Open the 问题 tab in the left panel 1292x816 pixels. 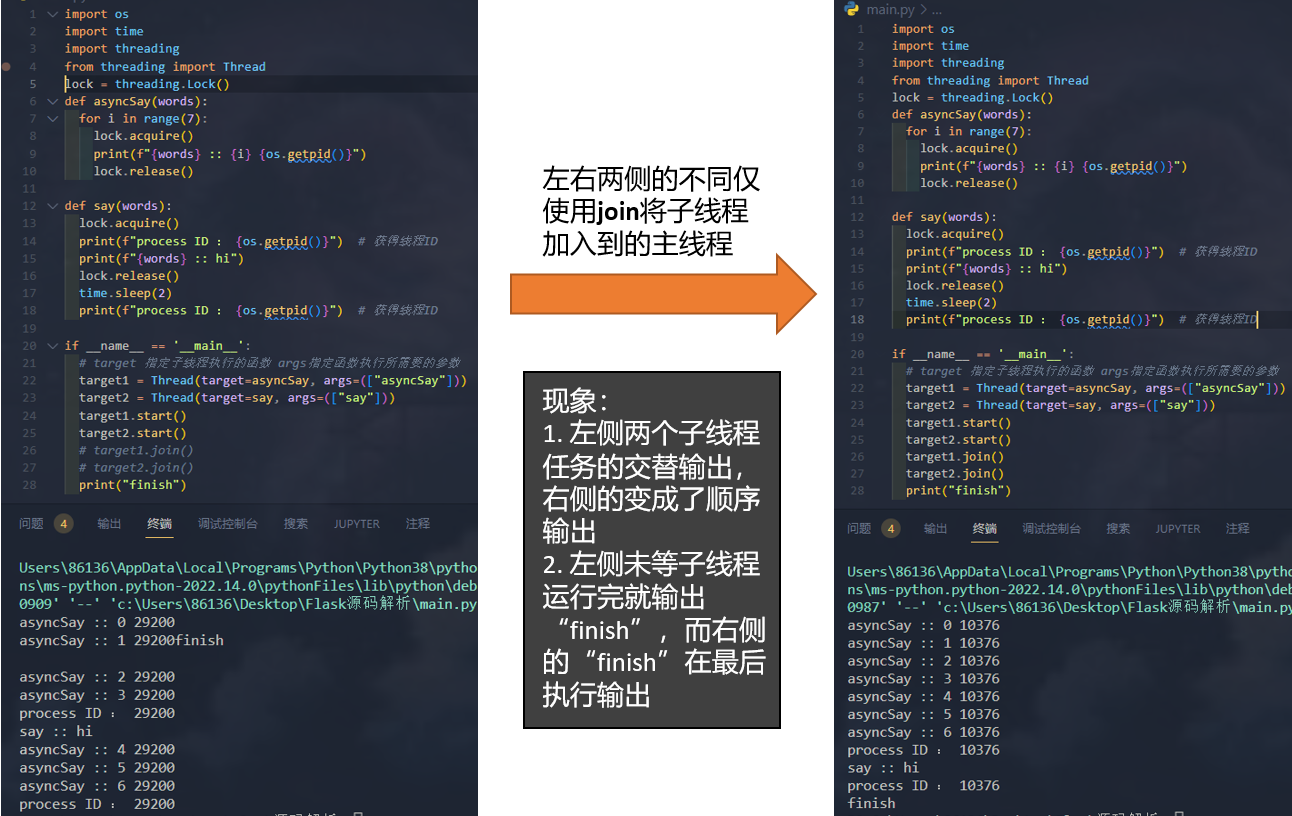(31, 524)
